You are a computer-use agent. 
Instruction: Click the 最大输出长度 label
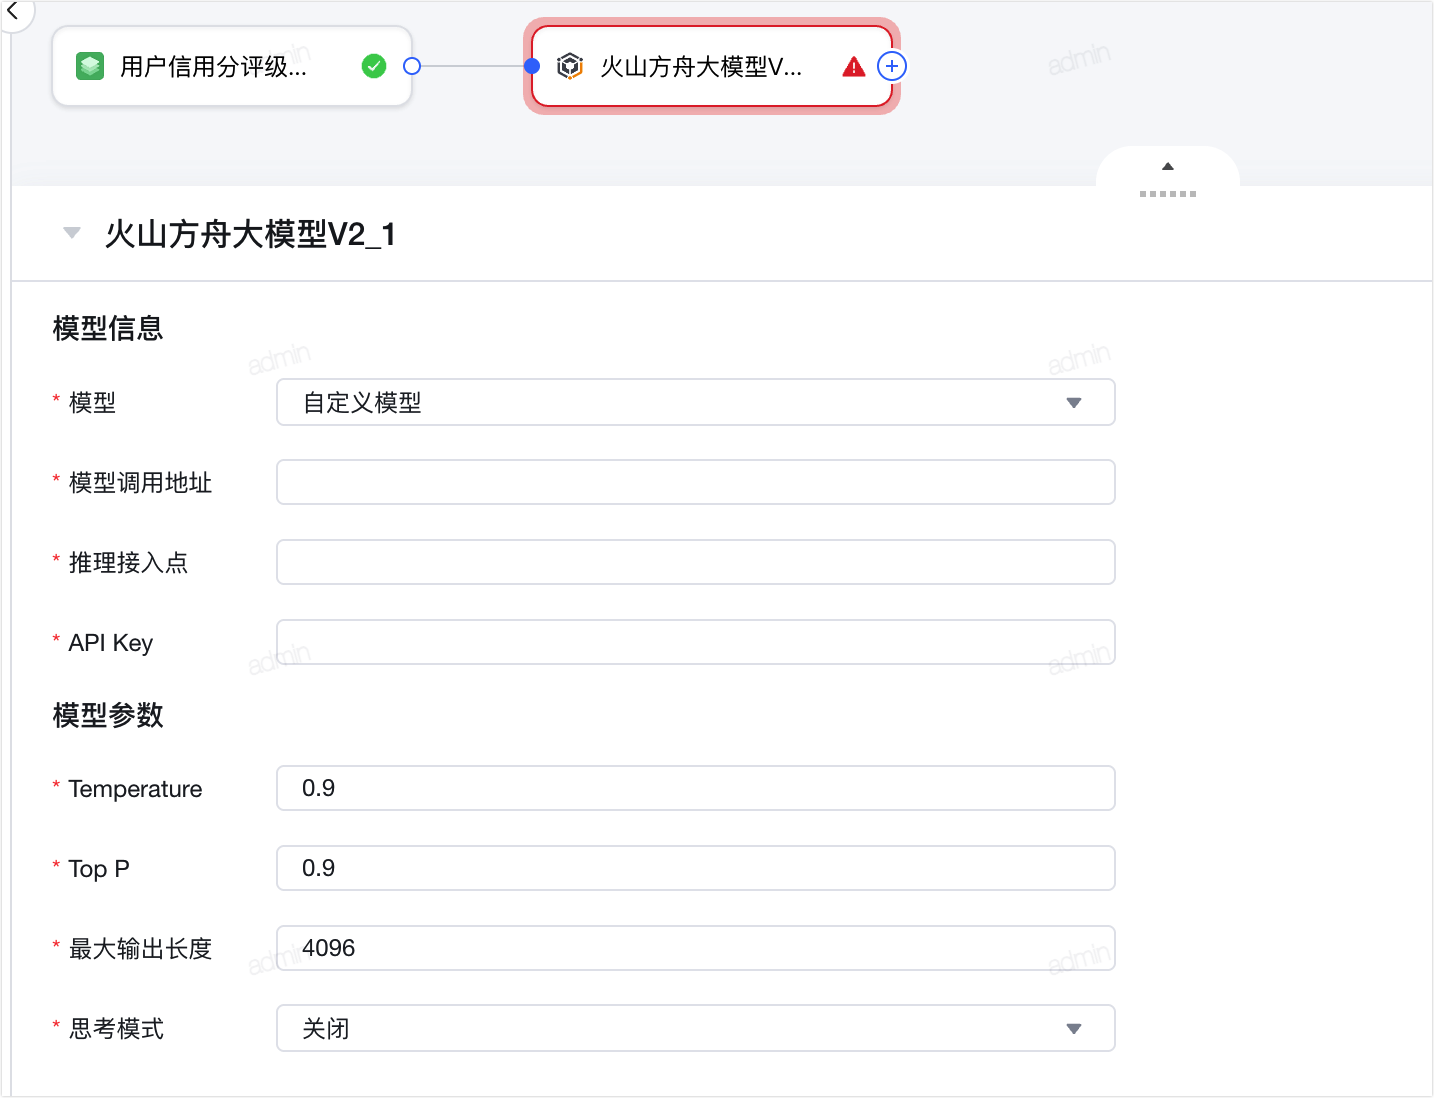pos(140,949)
